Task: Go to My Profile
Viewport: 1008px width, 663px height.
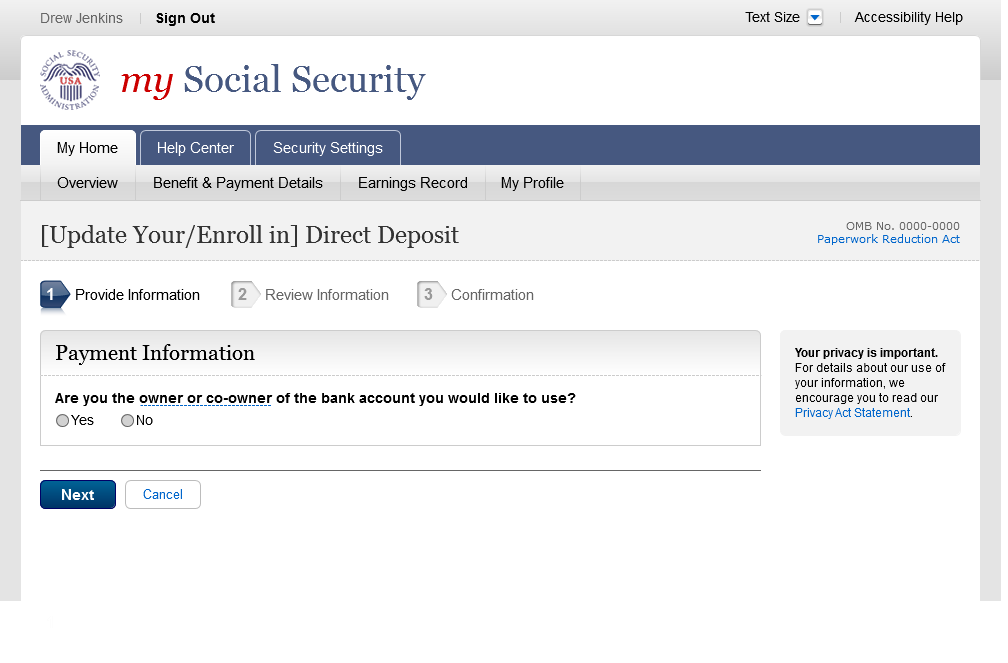Action: pos(532,183)
